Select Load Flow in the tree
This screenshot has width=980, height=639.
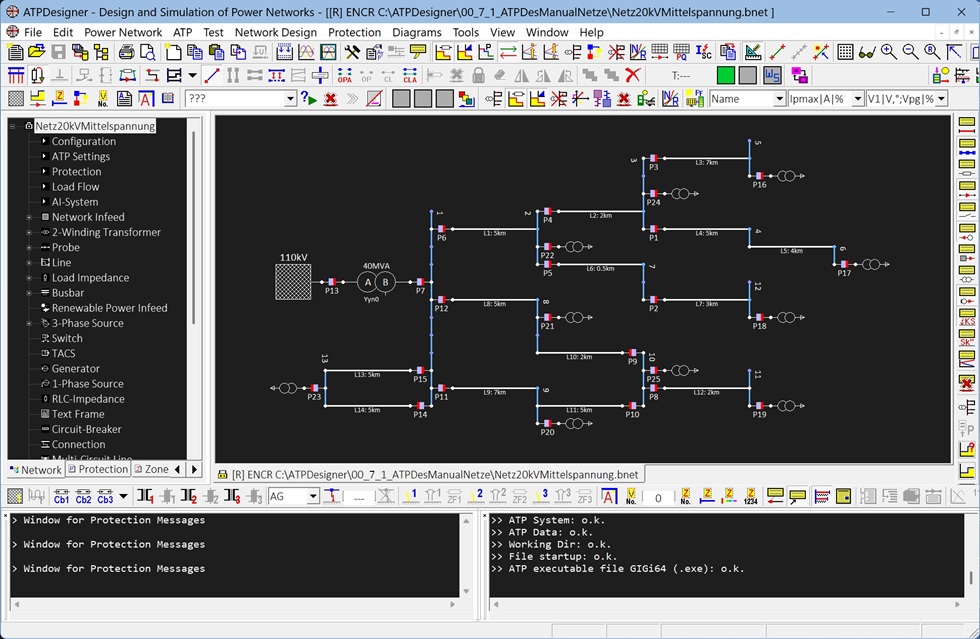pos(75,187)
